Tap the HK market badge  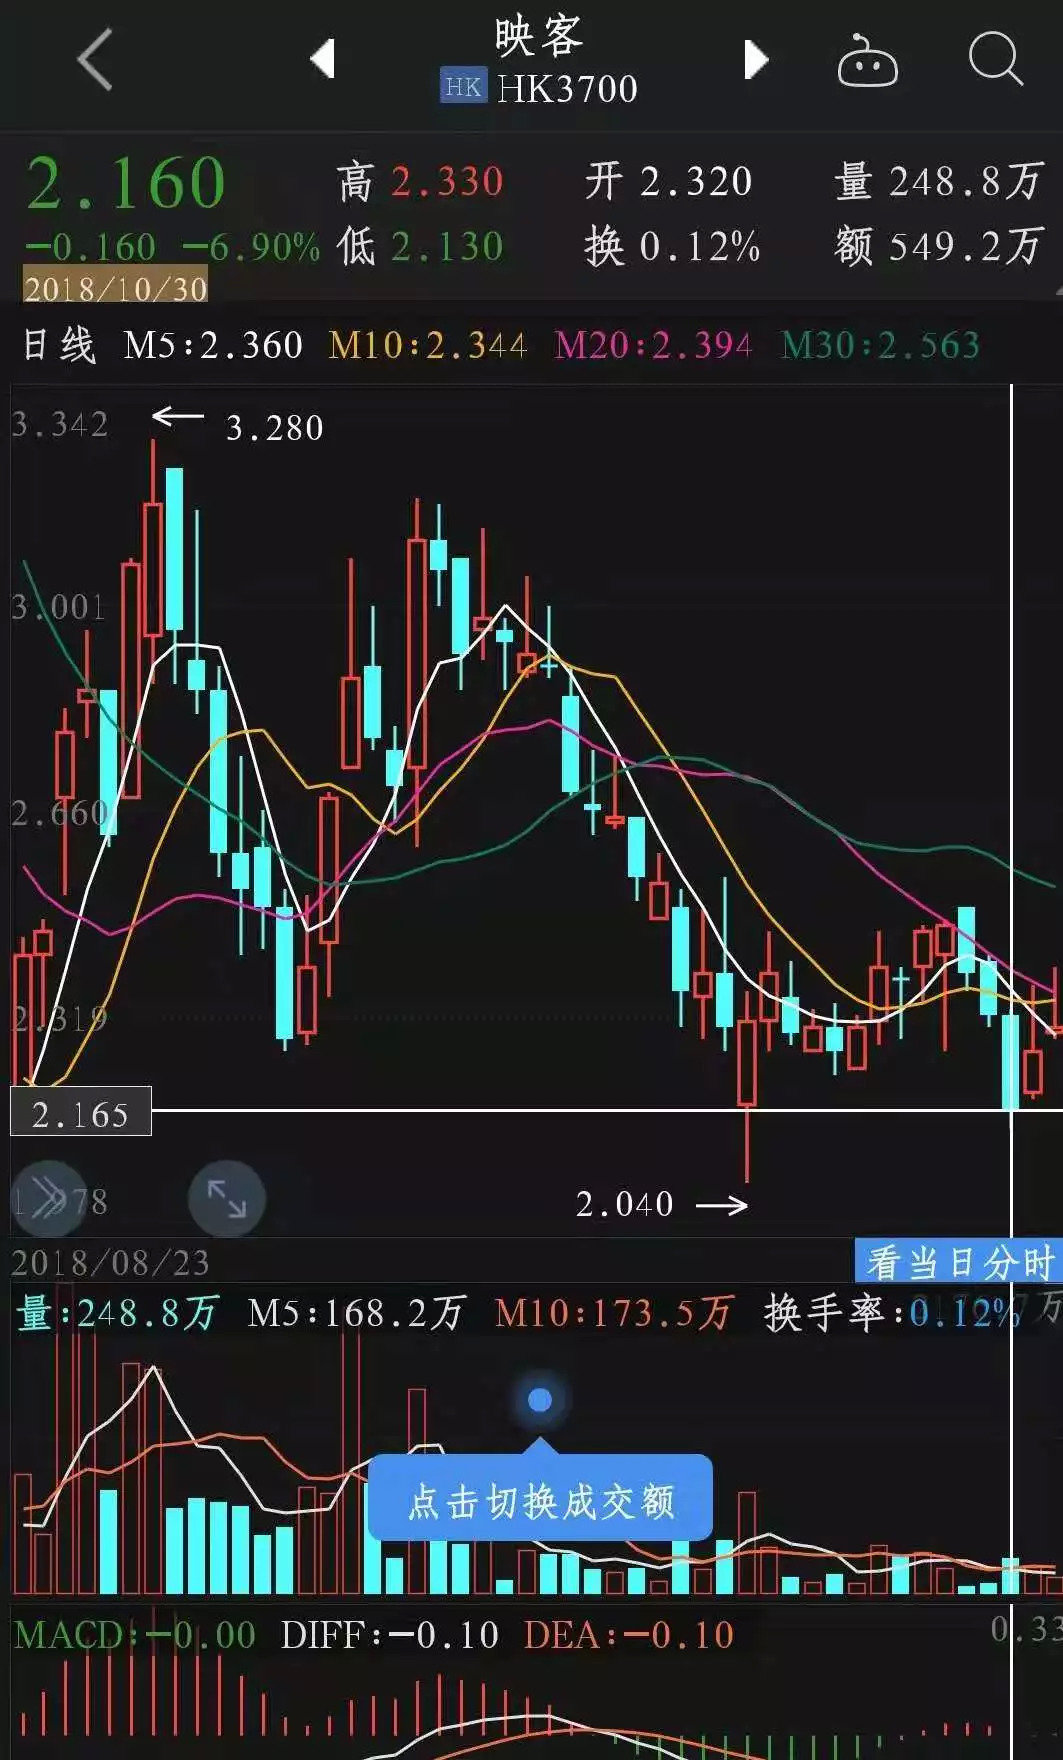coord(463,87)
